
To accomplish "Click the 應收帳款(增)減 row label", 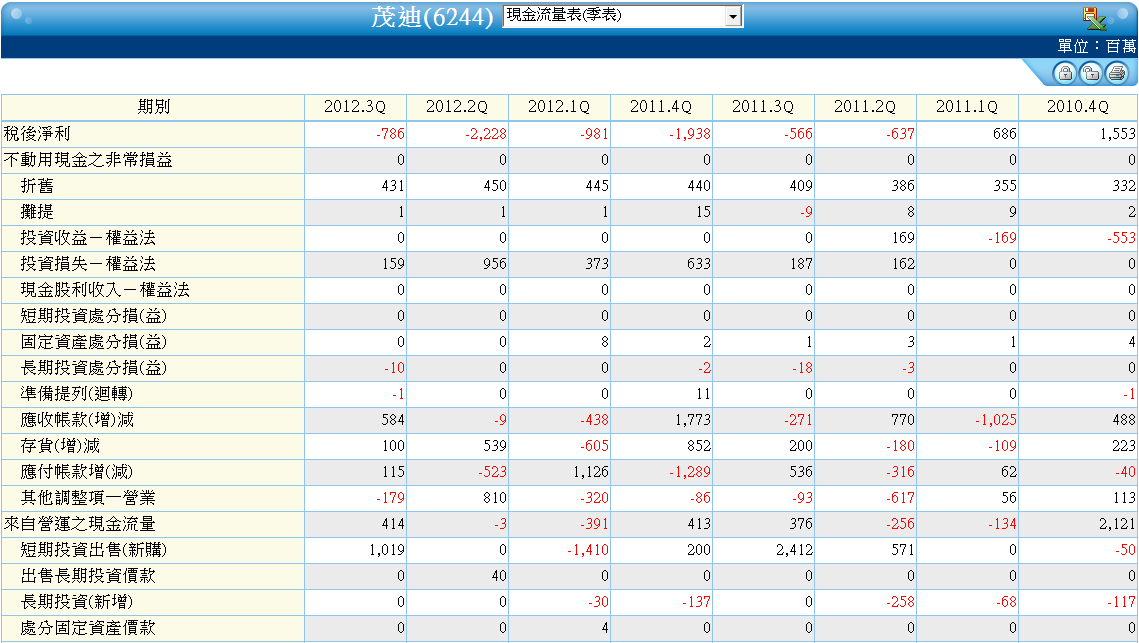I will coord(77,420).
